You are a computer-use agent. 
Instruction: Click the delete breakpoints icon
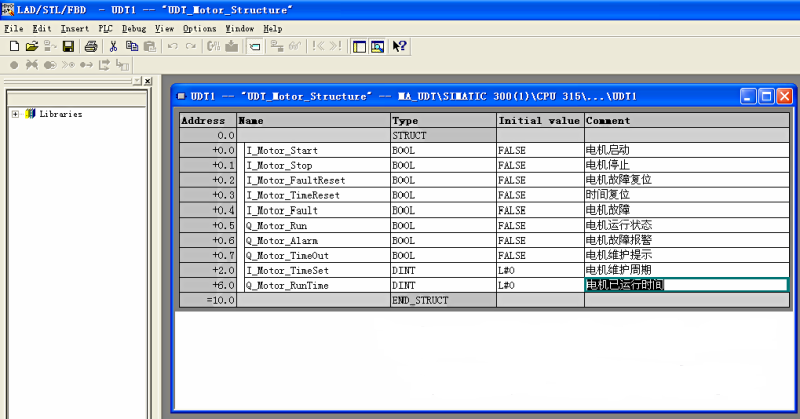coord(32,65)
